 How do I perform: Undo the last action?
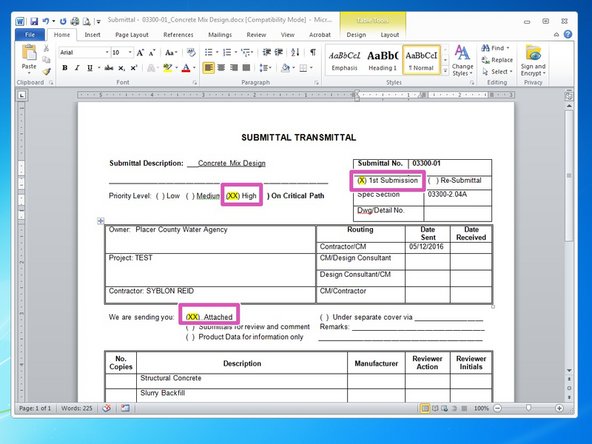click(x=45, y=21)
